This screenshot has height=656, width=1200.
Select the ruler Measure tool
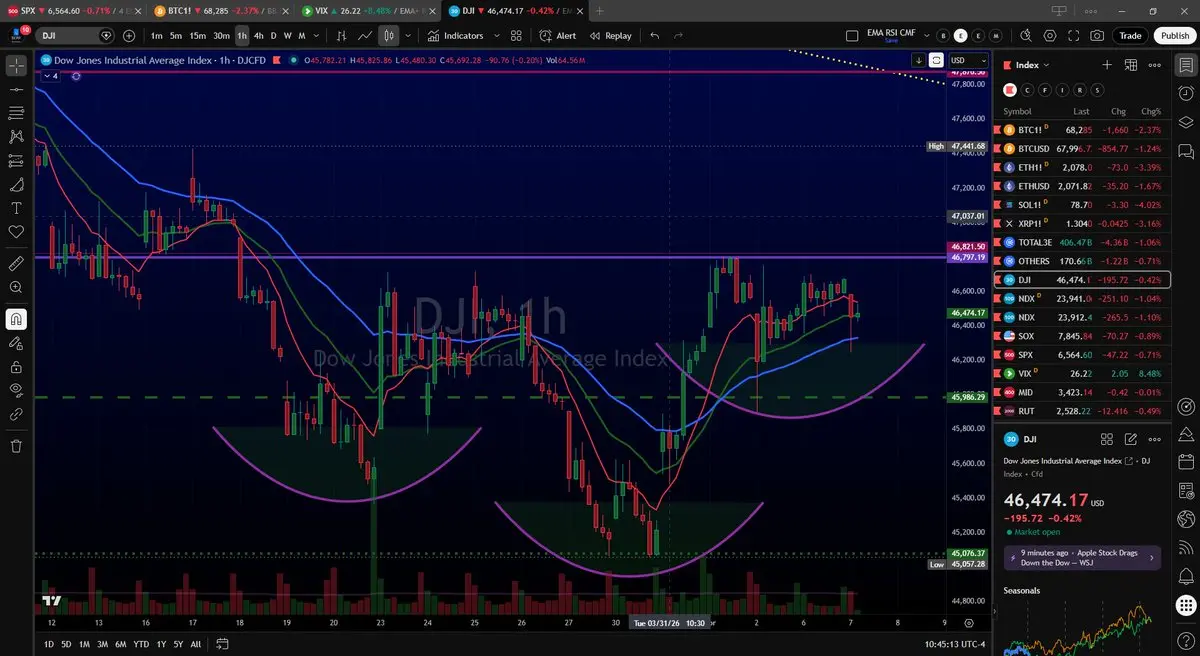point(16,264)
